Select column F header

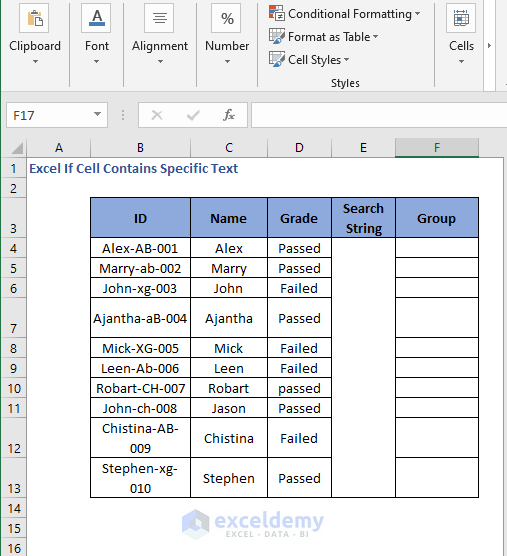(x=437, y=148)
